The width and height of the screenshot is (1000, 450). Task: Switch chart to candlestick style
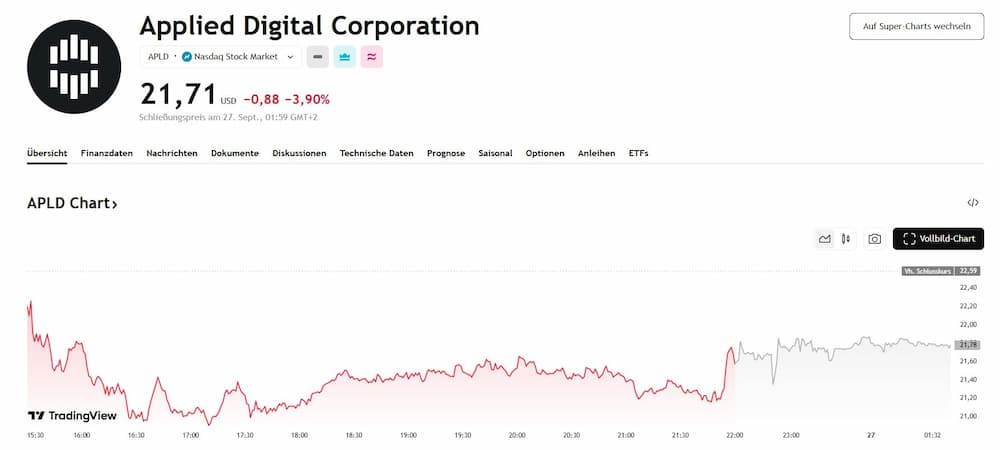pos(846,239)
